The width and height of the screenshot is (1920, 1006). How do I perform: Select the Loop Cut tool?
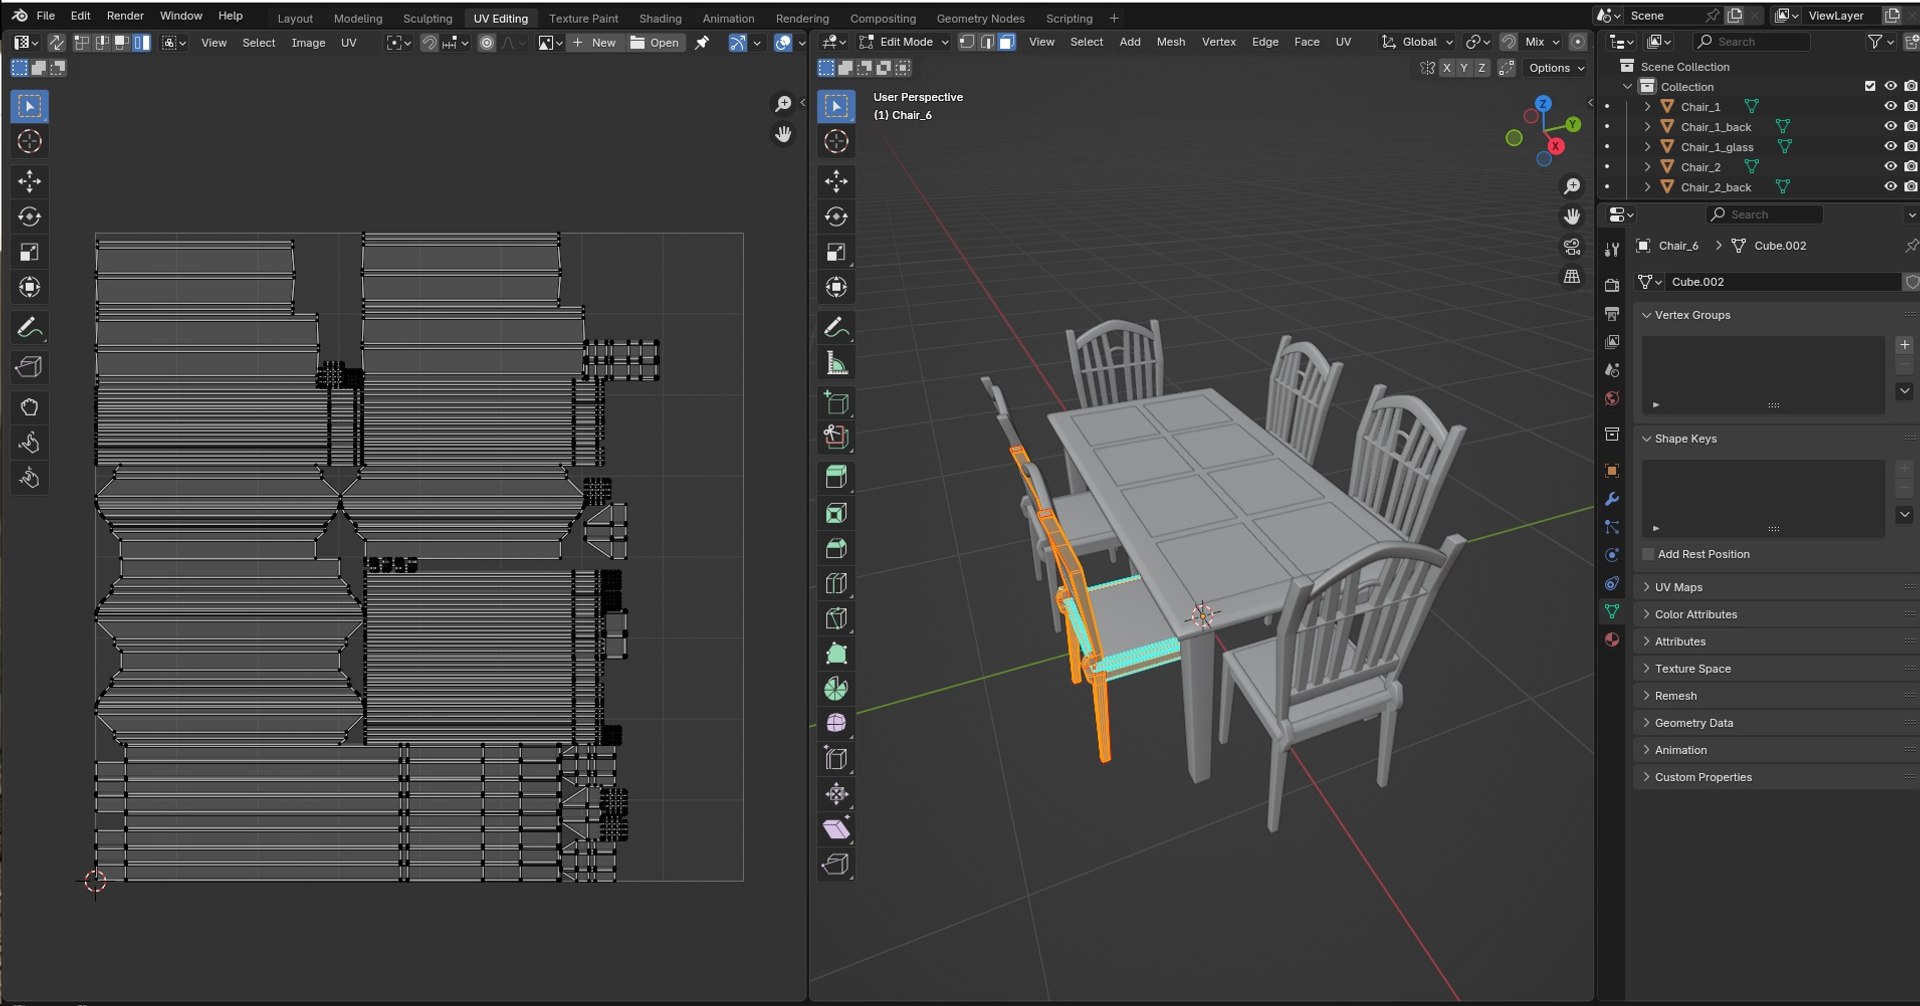836,583
